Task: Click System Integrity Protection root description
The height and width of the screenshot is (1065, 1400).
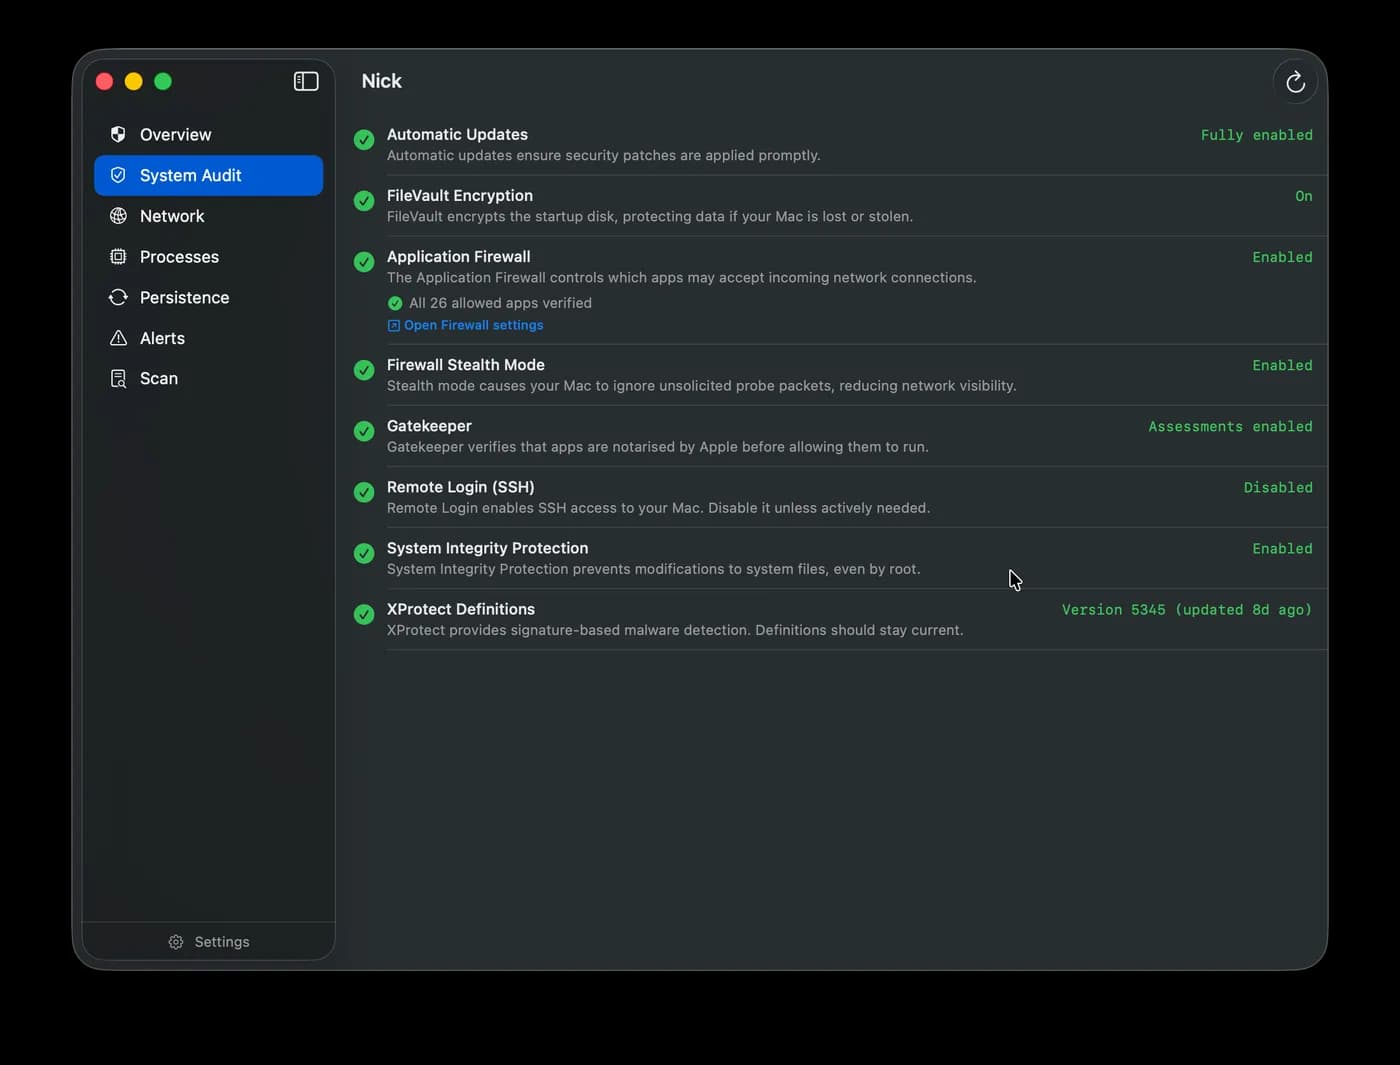Action: (x=654, y=569)
